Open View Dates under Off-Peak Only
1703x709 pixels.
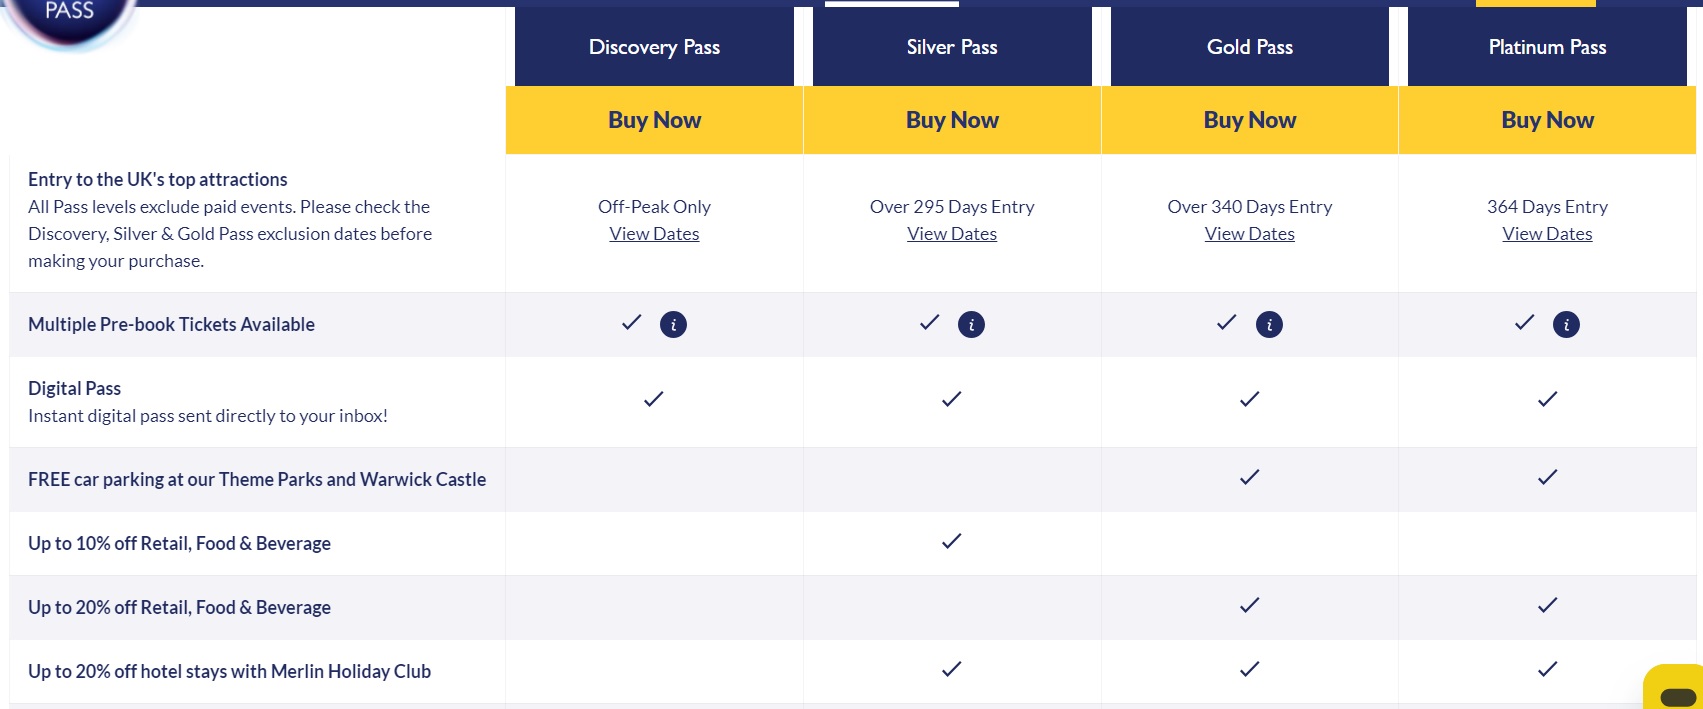(654, 234)
